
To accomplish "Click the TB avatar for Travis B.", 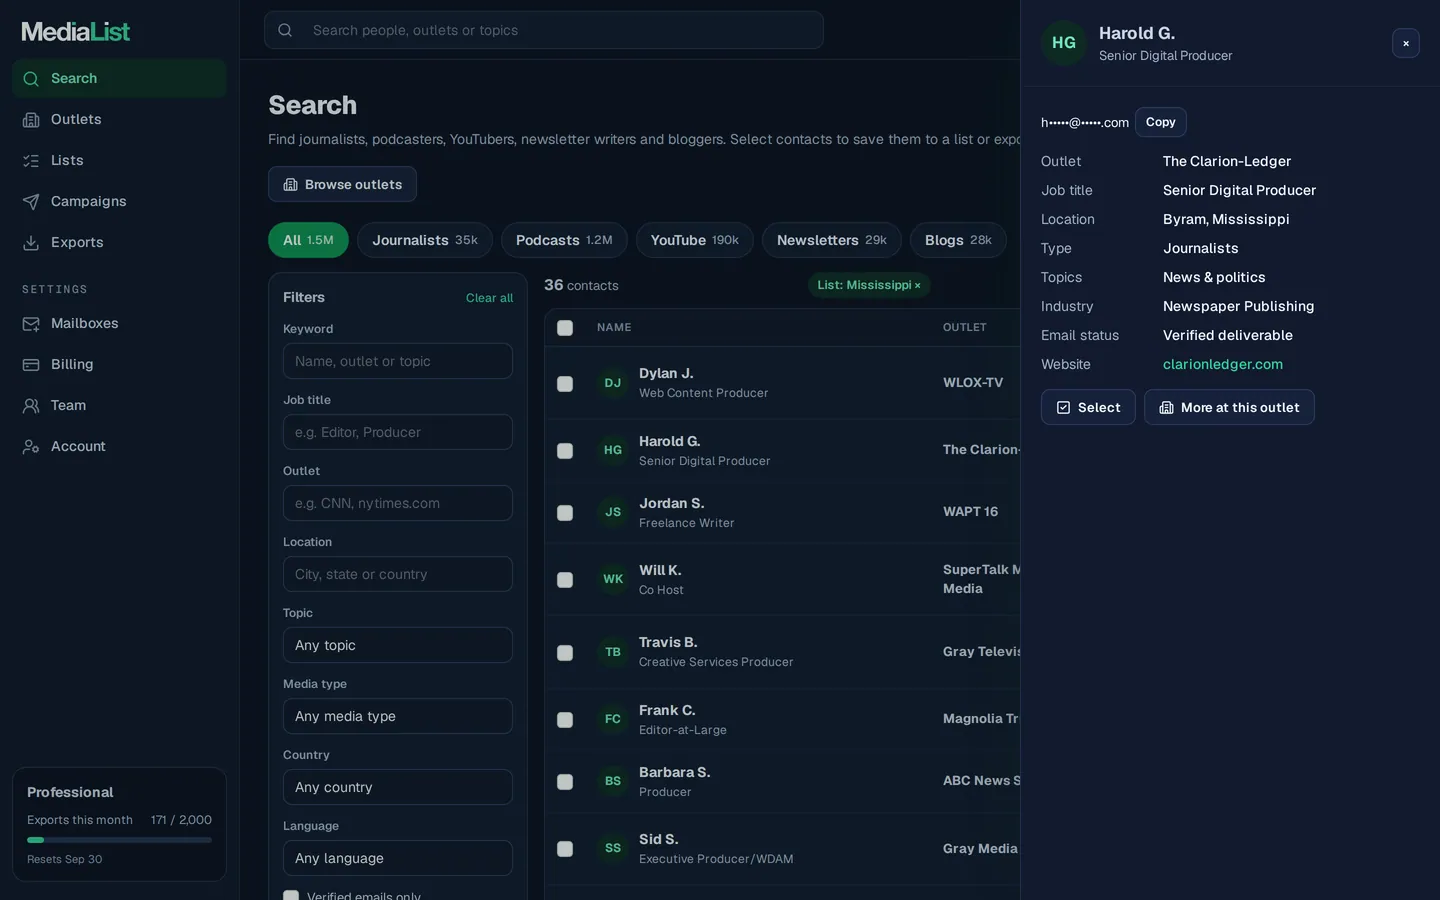I will point(613,652).
